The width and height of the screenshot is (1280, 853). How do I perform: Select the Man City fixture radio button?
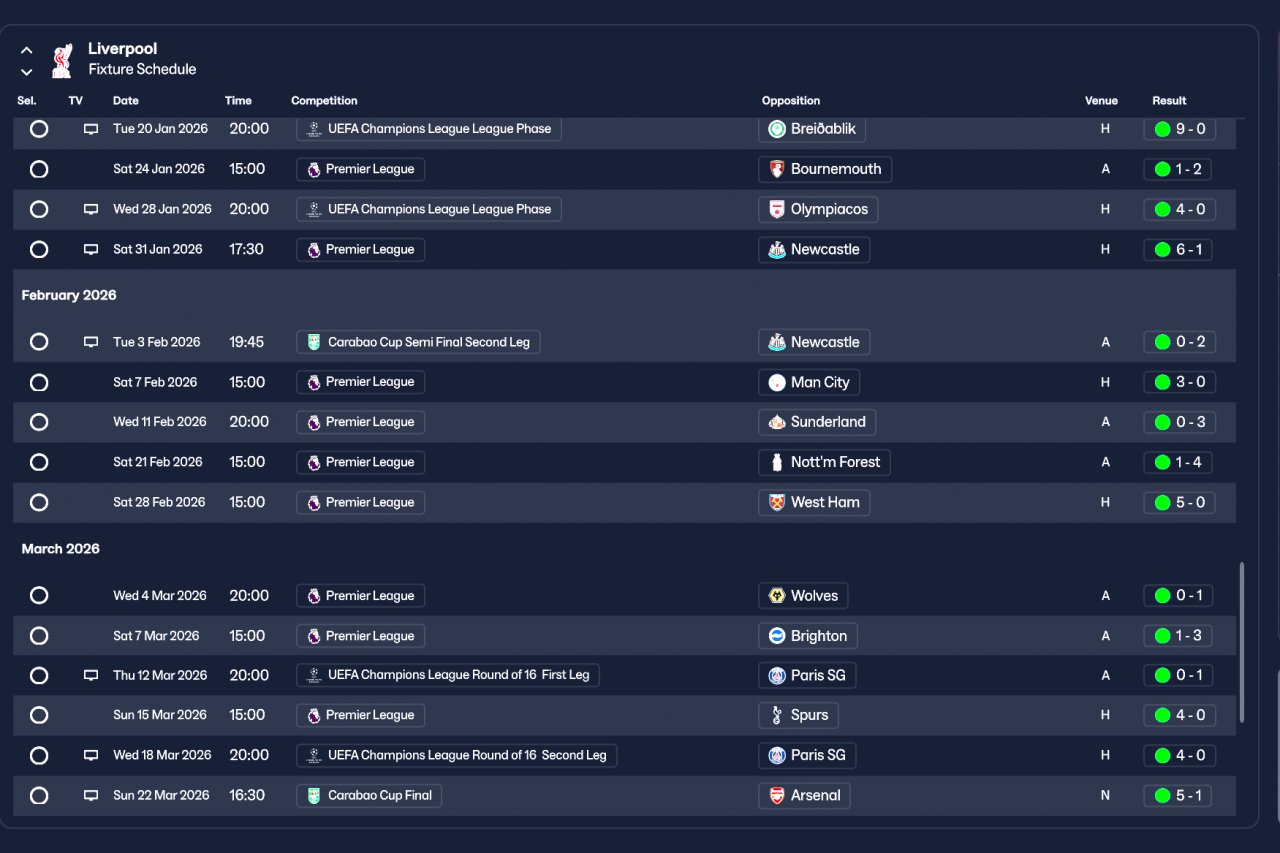click(39, 382)
